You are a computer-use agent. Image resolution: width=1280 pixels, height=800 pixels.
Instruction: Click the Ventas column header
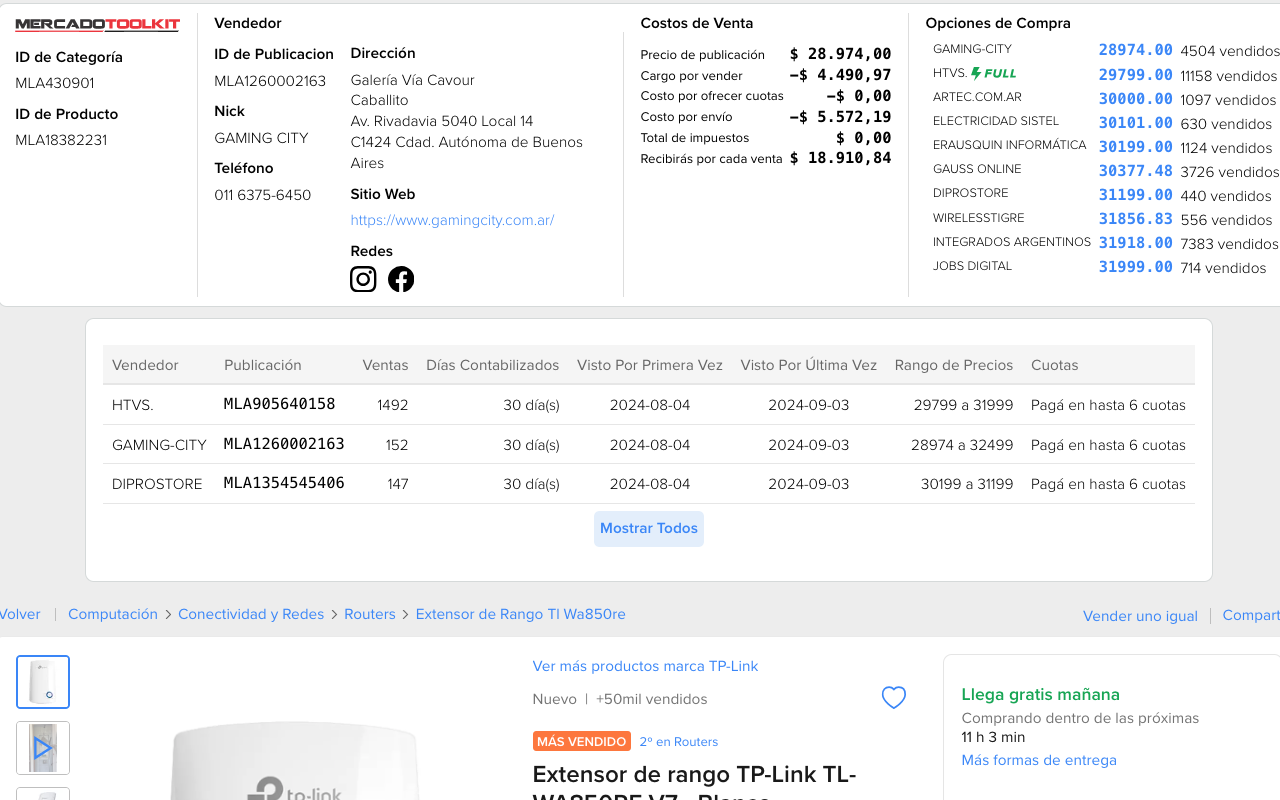tap(385, 365)
